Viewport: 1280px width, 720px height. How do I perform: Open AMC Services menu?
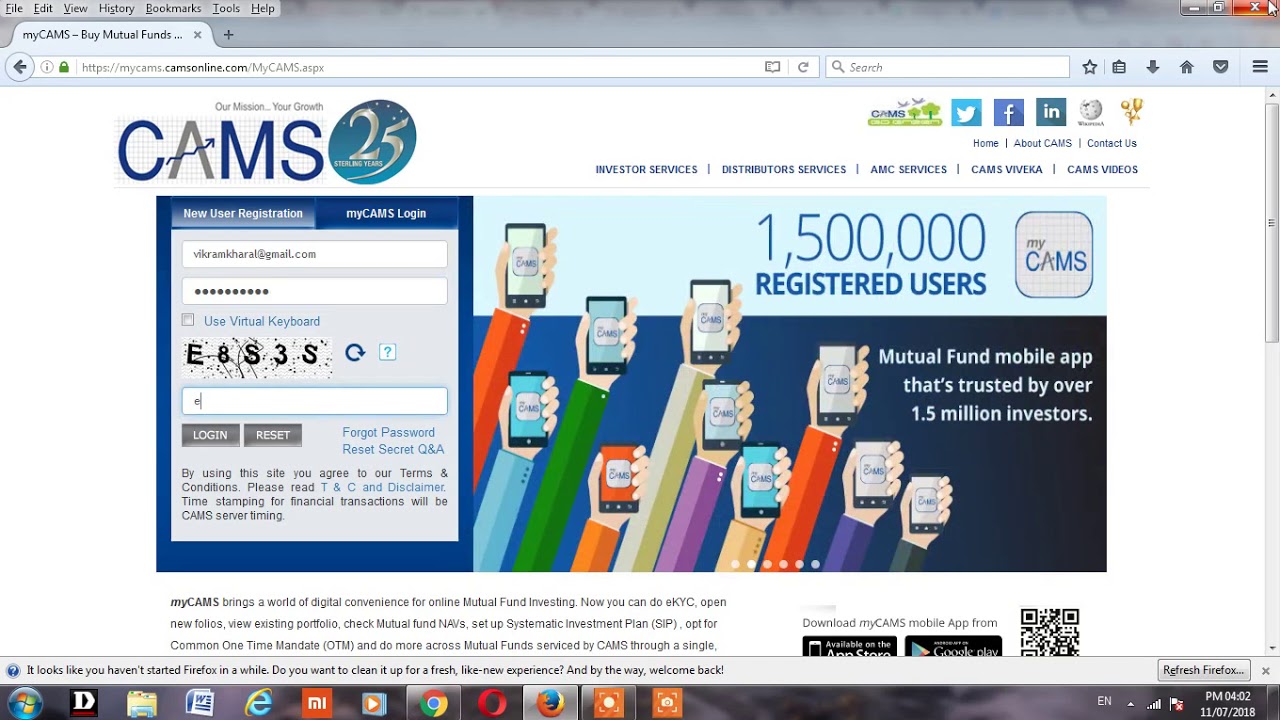909,169
